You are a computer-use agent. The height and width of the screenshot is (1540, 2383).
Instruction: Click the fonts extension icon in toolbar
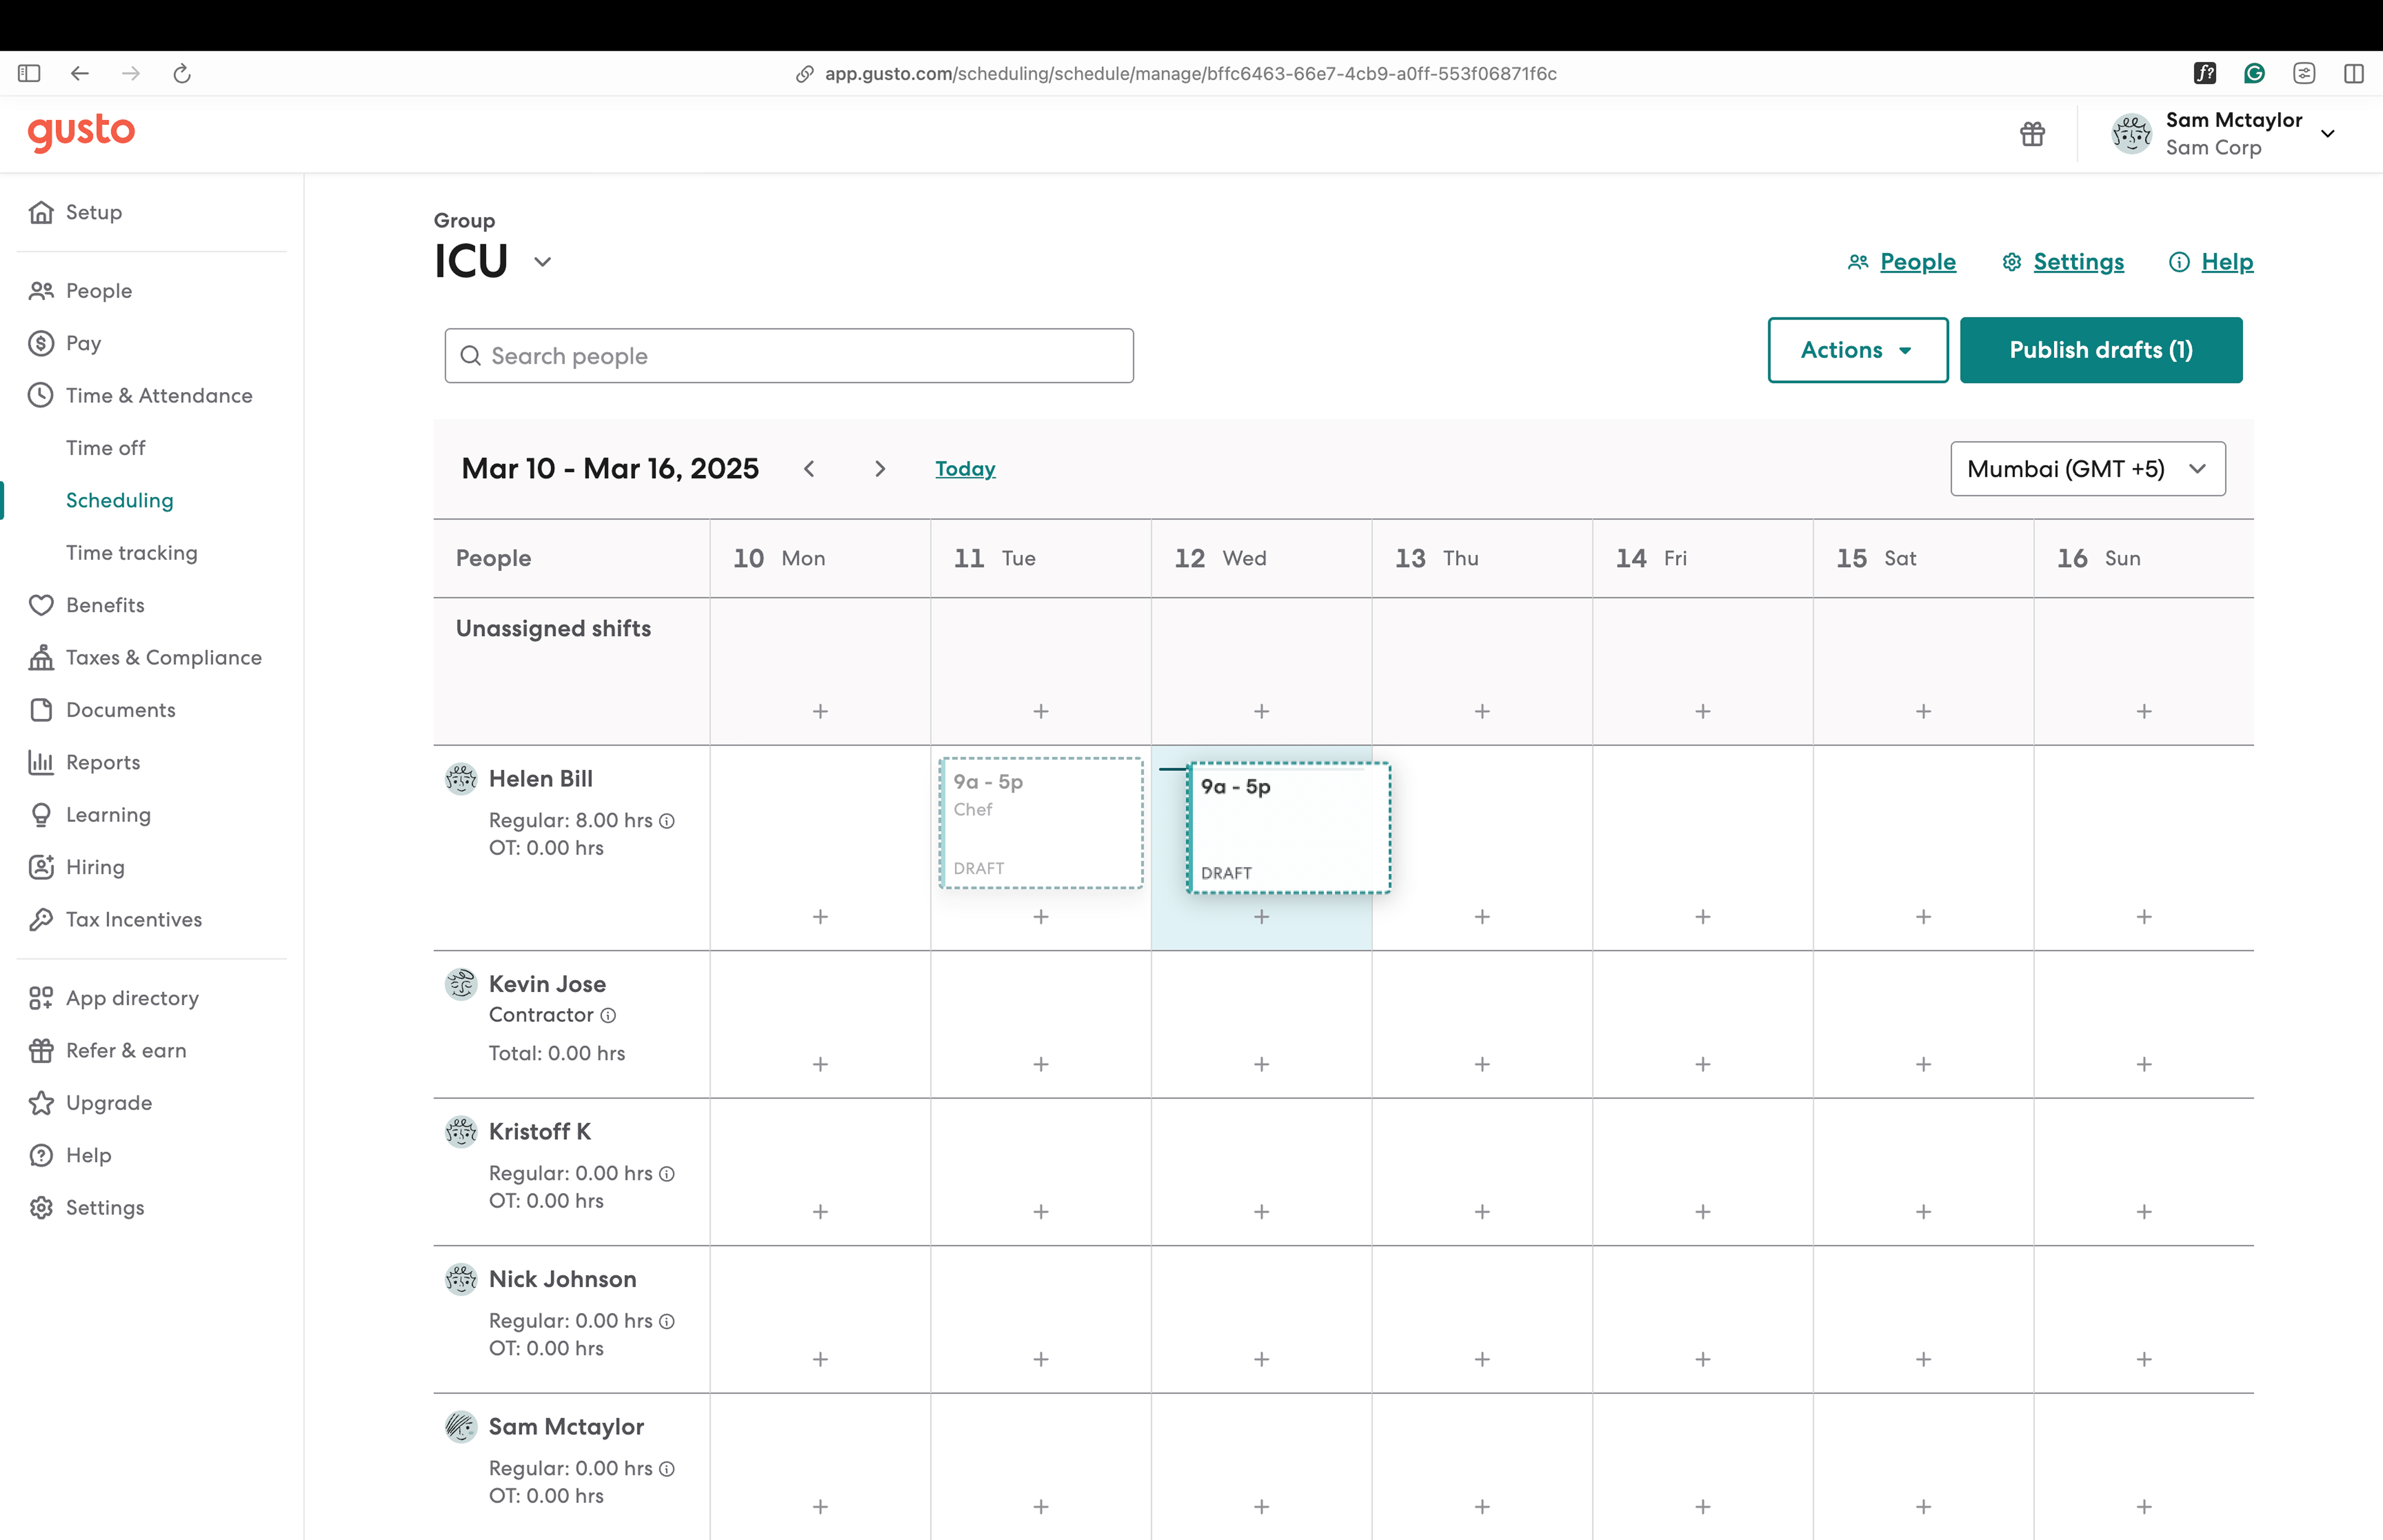point(2205,73)
